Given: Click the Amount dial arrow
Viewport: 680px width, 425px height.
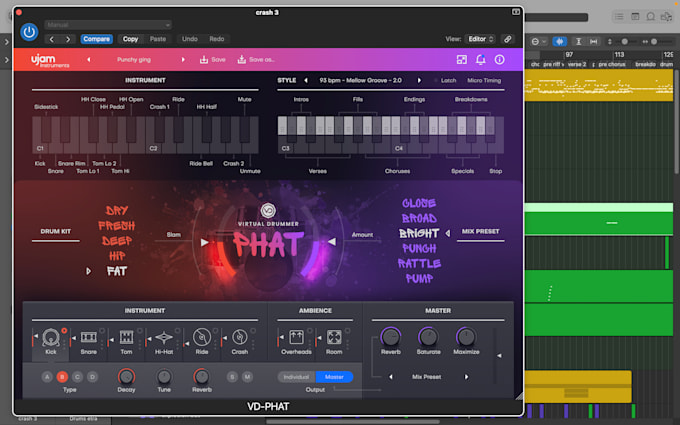Looking at the screenshot, I should [332, 242].
